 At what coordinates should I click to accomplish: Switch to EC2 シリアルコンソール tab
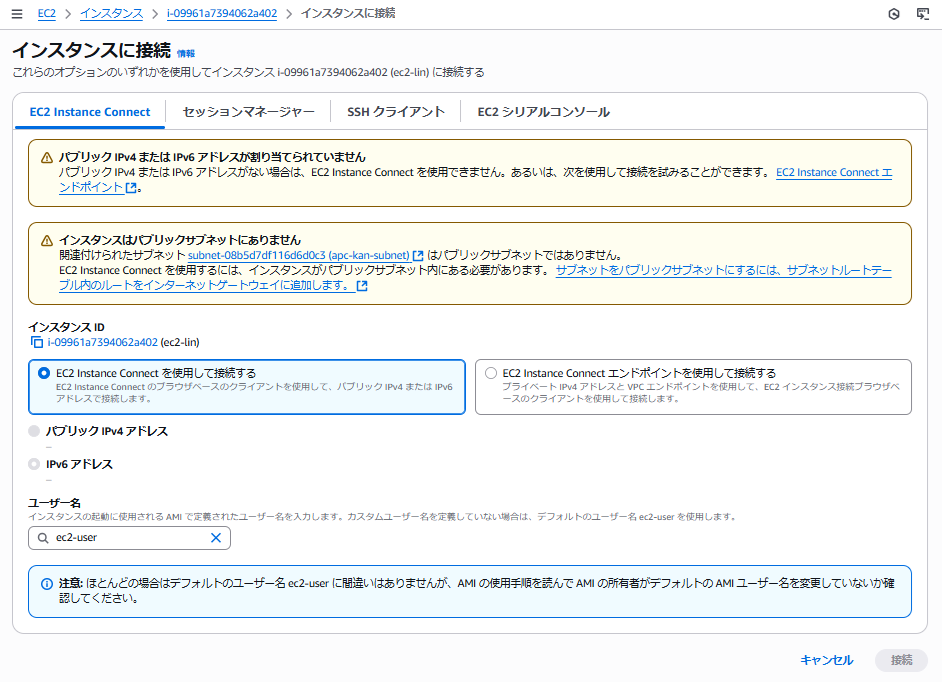[x=544, y=112]
